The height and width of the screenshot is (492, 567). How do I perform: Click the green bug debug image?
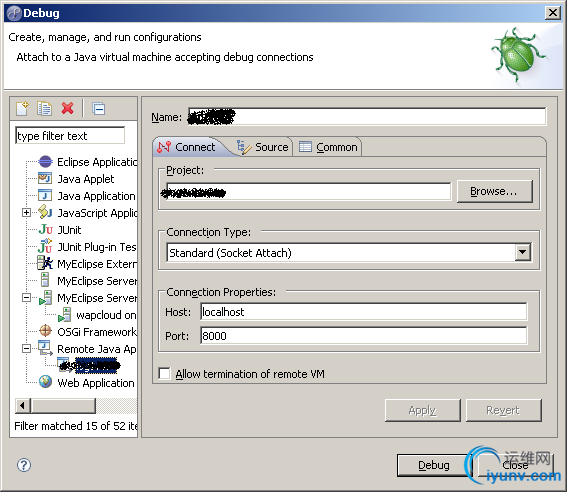click(x=518, y=54)
